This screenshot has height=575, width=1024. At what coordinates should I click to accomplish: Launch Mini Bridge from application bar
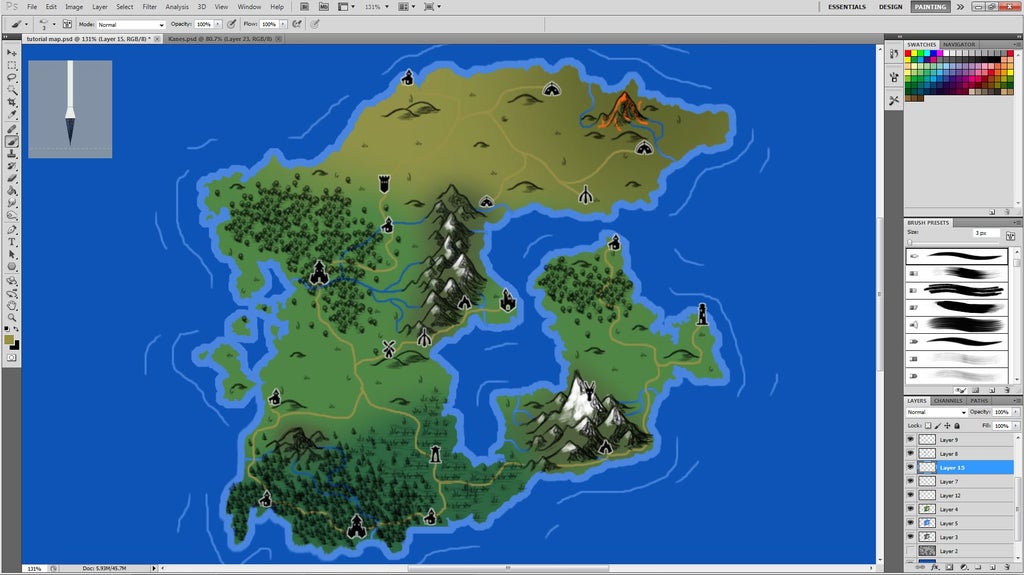pyautogui.click(x=324, y=7)
